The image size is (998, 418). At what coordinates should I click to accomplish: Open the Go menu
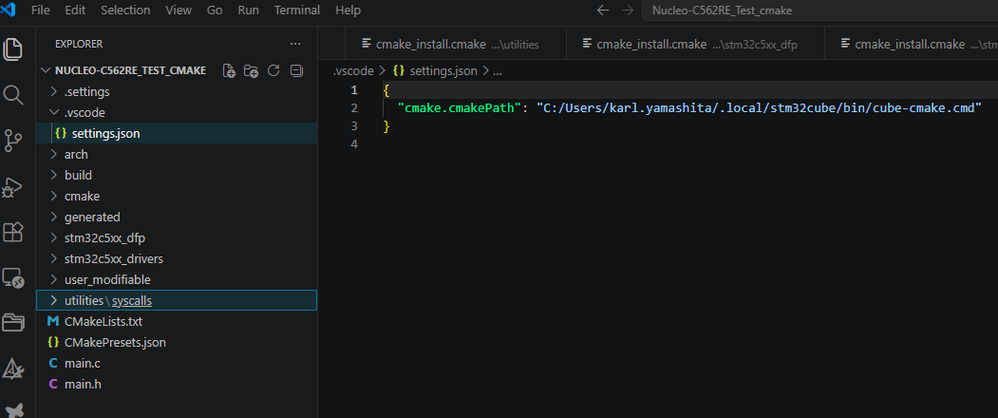pyautogui.click(x=214, y=10)
